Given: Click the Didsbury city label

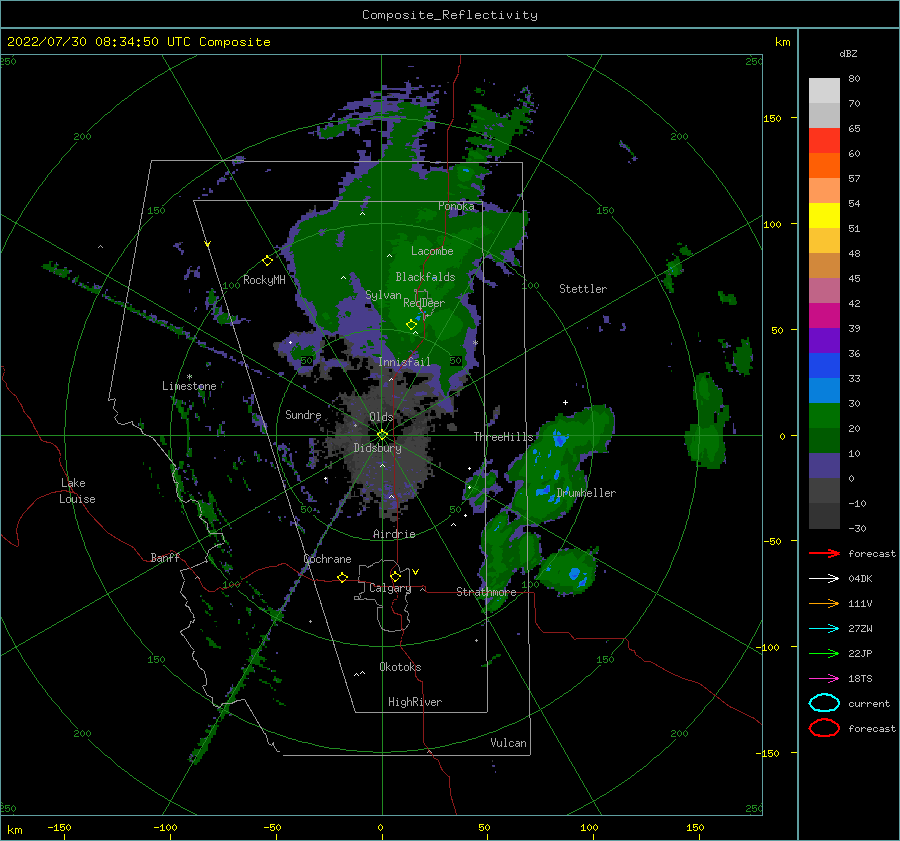Looking at the screenshot, I should point(377,448).
